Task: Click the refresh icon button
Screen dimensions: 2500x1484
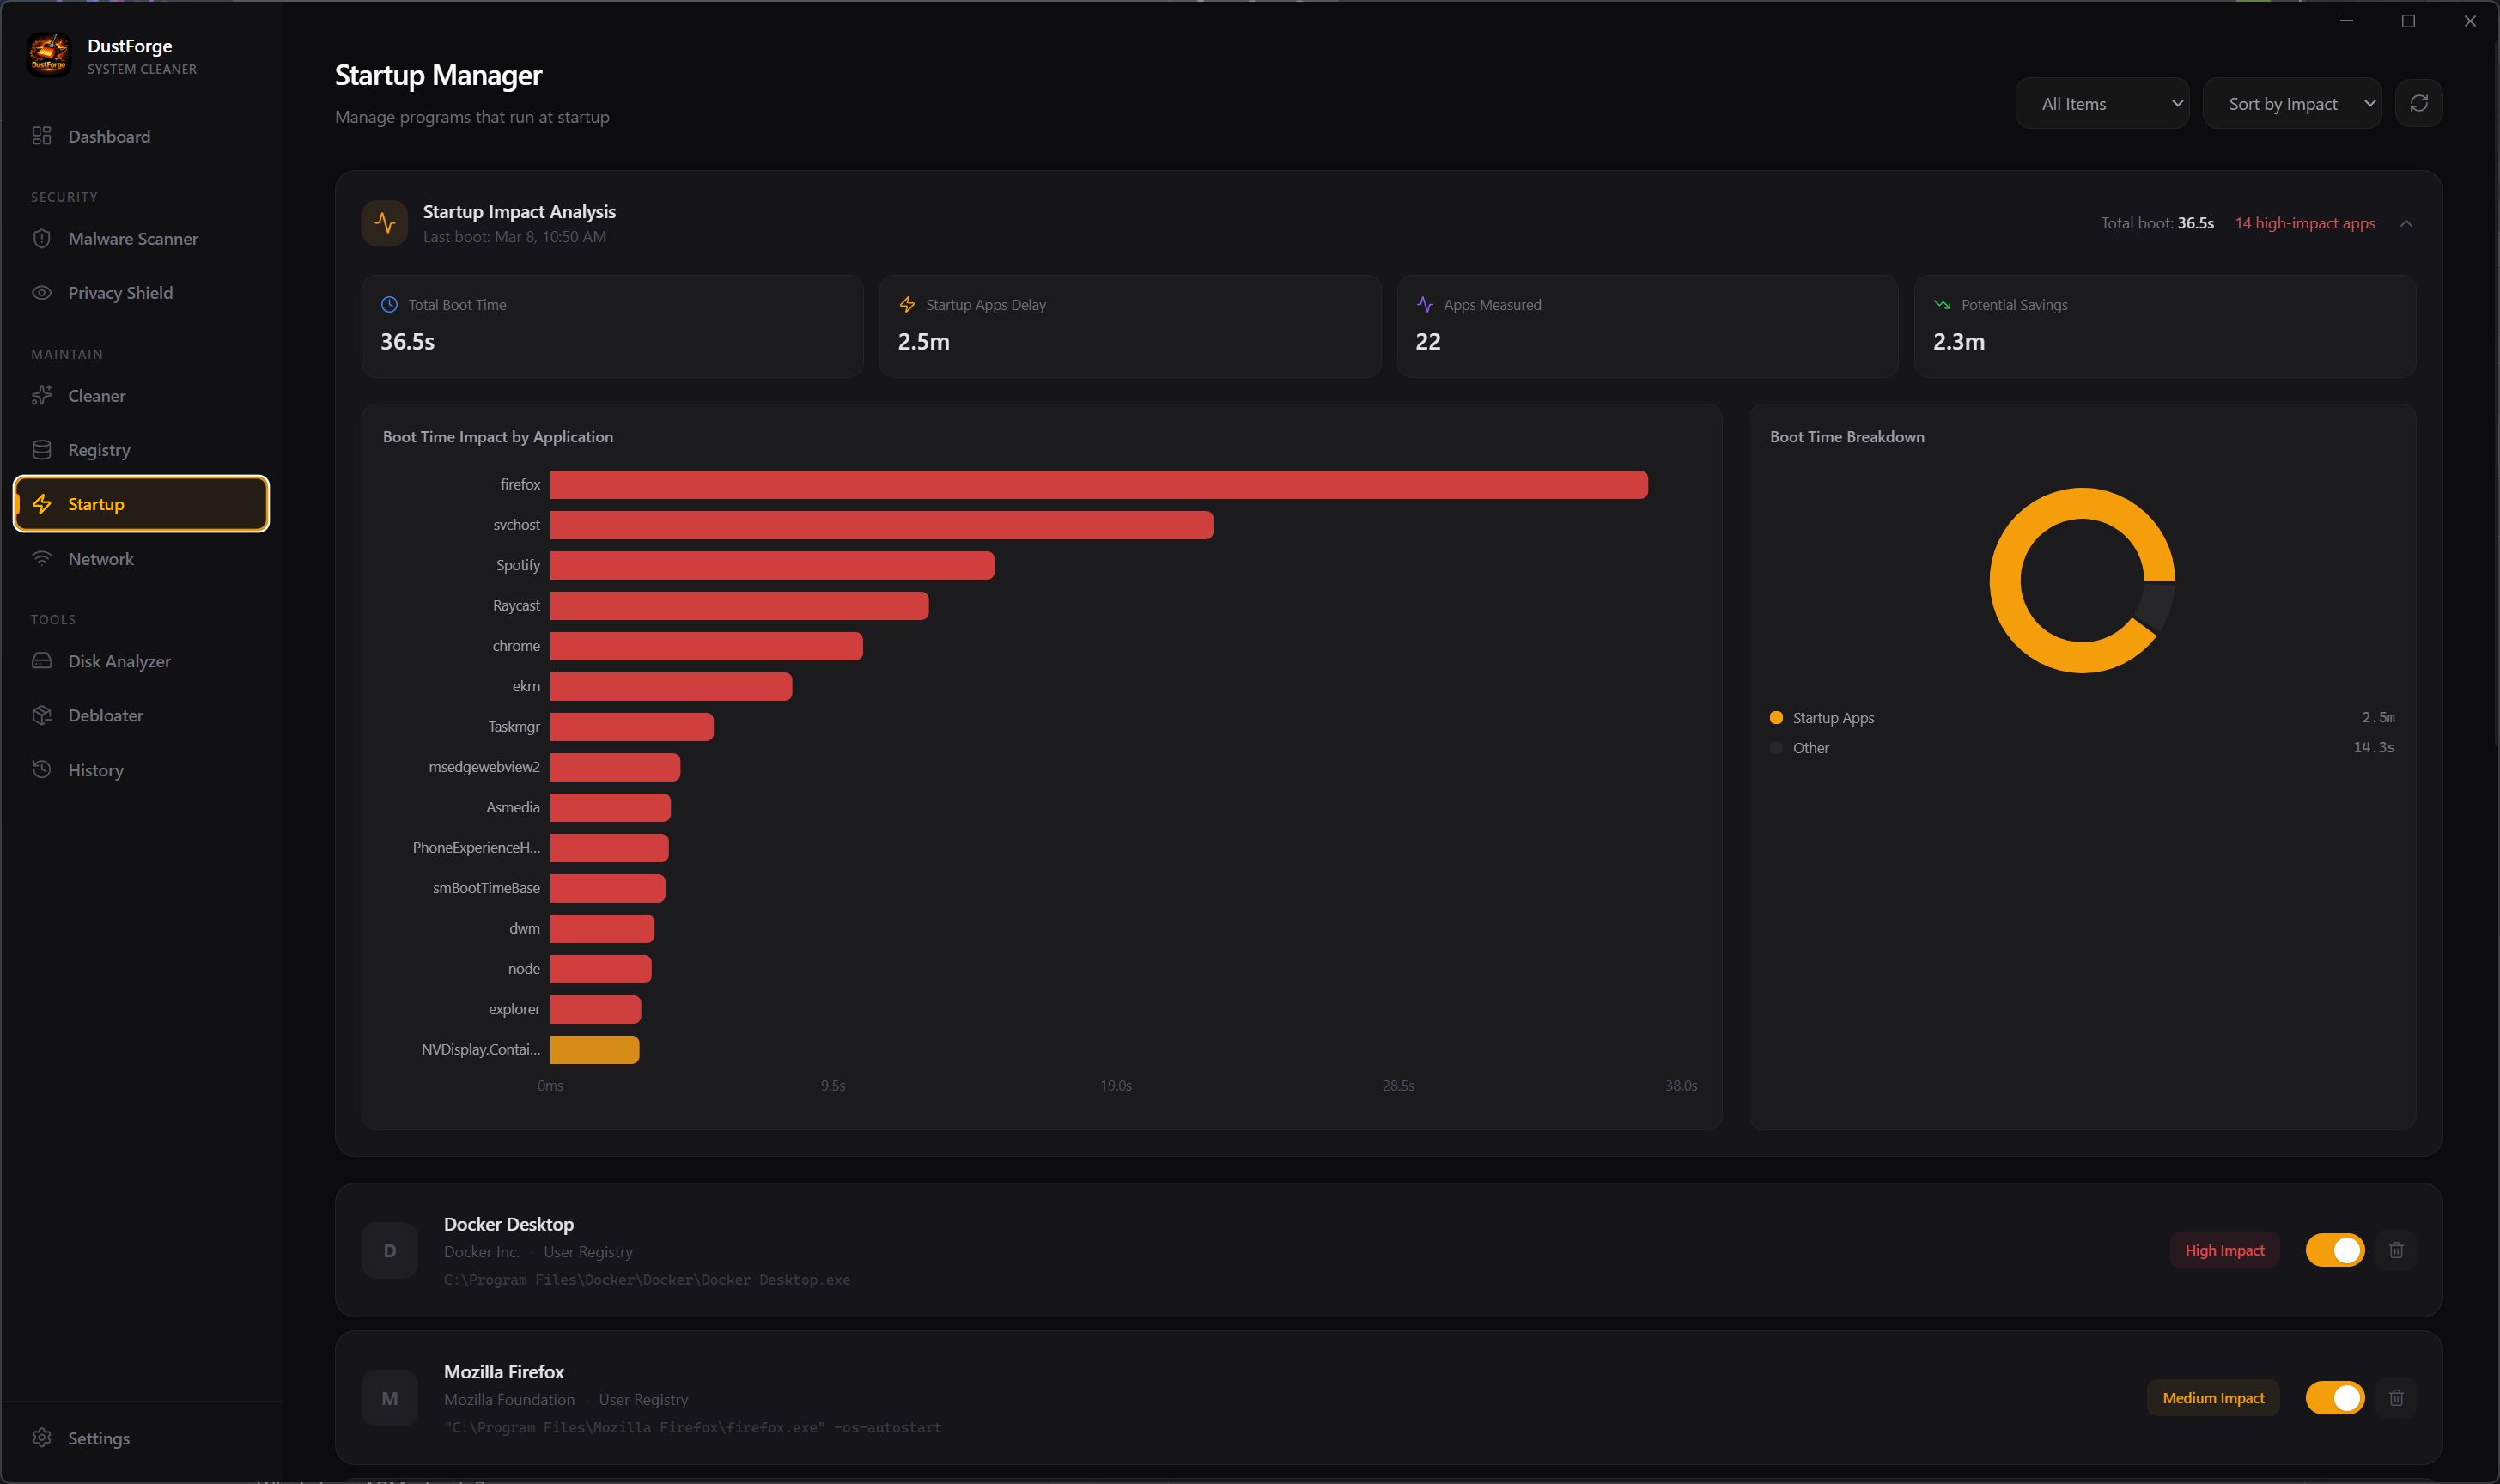Action: 2418,103
